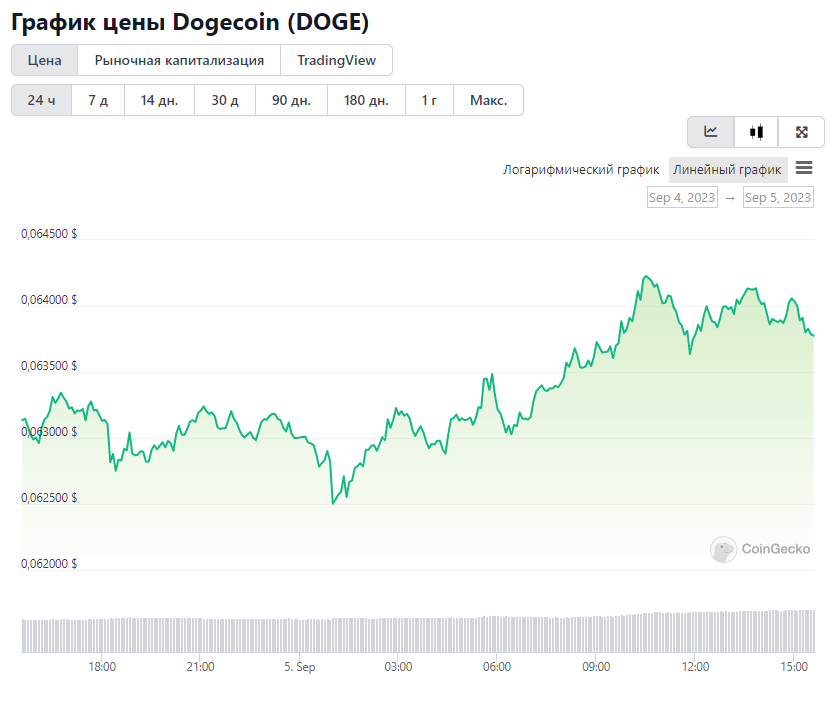Click the 0,063500 $ axis label

[49, 365]
